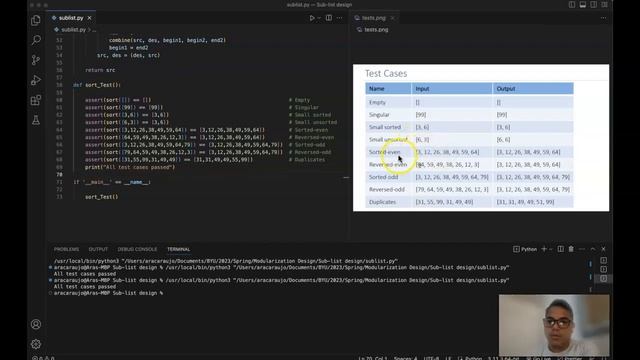Select the tests.png editor tab
The image size is (640, 360).
[374, 18]
